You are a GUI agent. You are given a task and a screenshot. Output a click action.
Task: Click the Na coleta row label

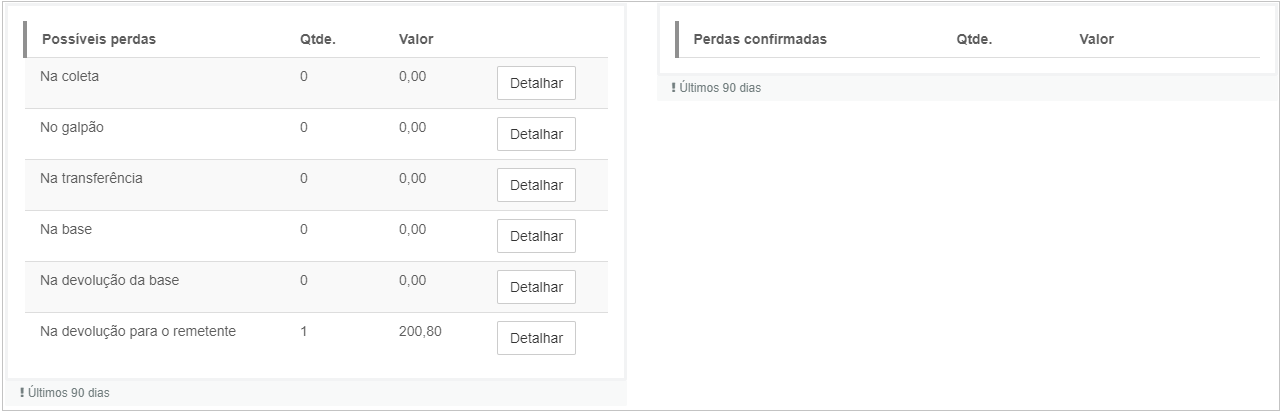(x=70, y=76)
